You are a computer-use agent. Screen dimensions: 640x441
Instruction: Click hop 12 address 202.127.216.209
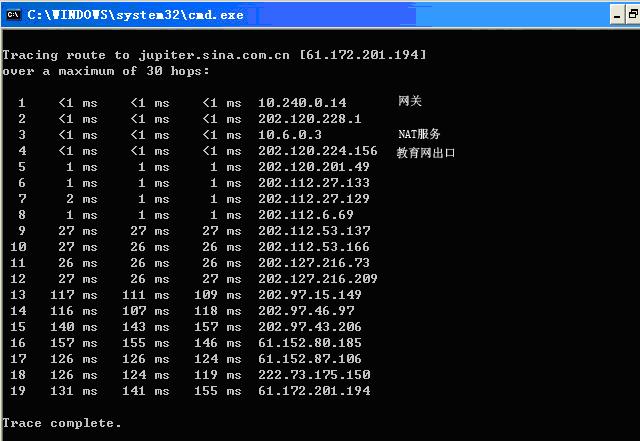(x=318, y=279)
